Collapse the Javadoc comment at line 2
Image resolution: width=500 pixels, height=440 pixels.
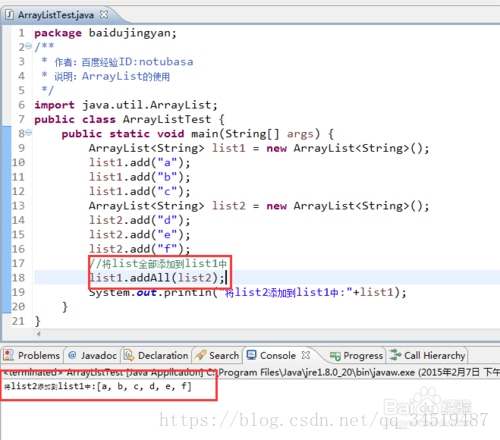pyautogui.click(x=29, y=46)
